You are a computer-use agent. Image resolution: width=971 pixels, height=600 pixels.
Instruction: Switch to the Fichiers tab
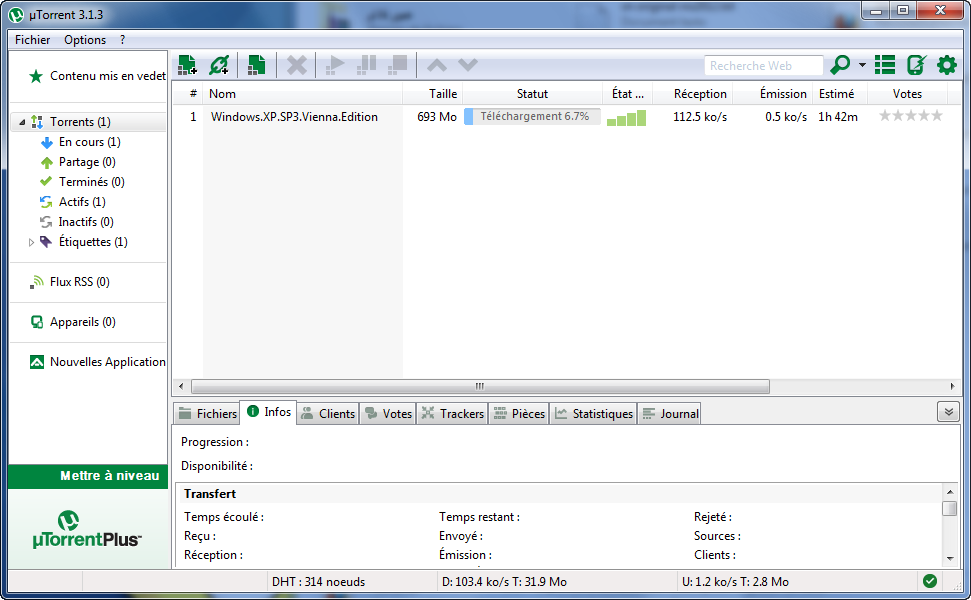coord(207,414)
